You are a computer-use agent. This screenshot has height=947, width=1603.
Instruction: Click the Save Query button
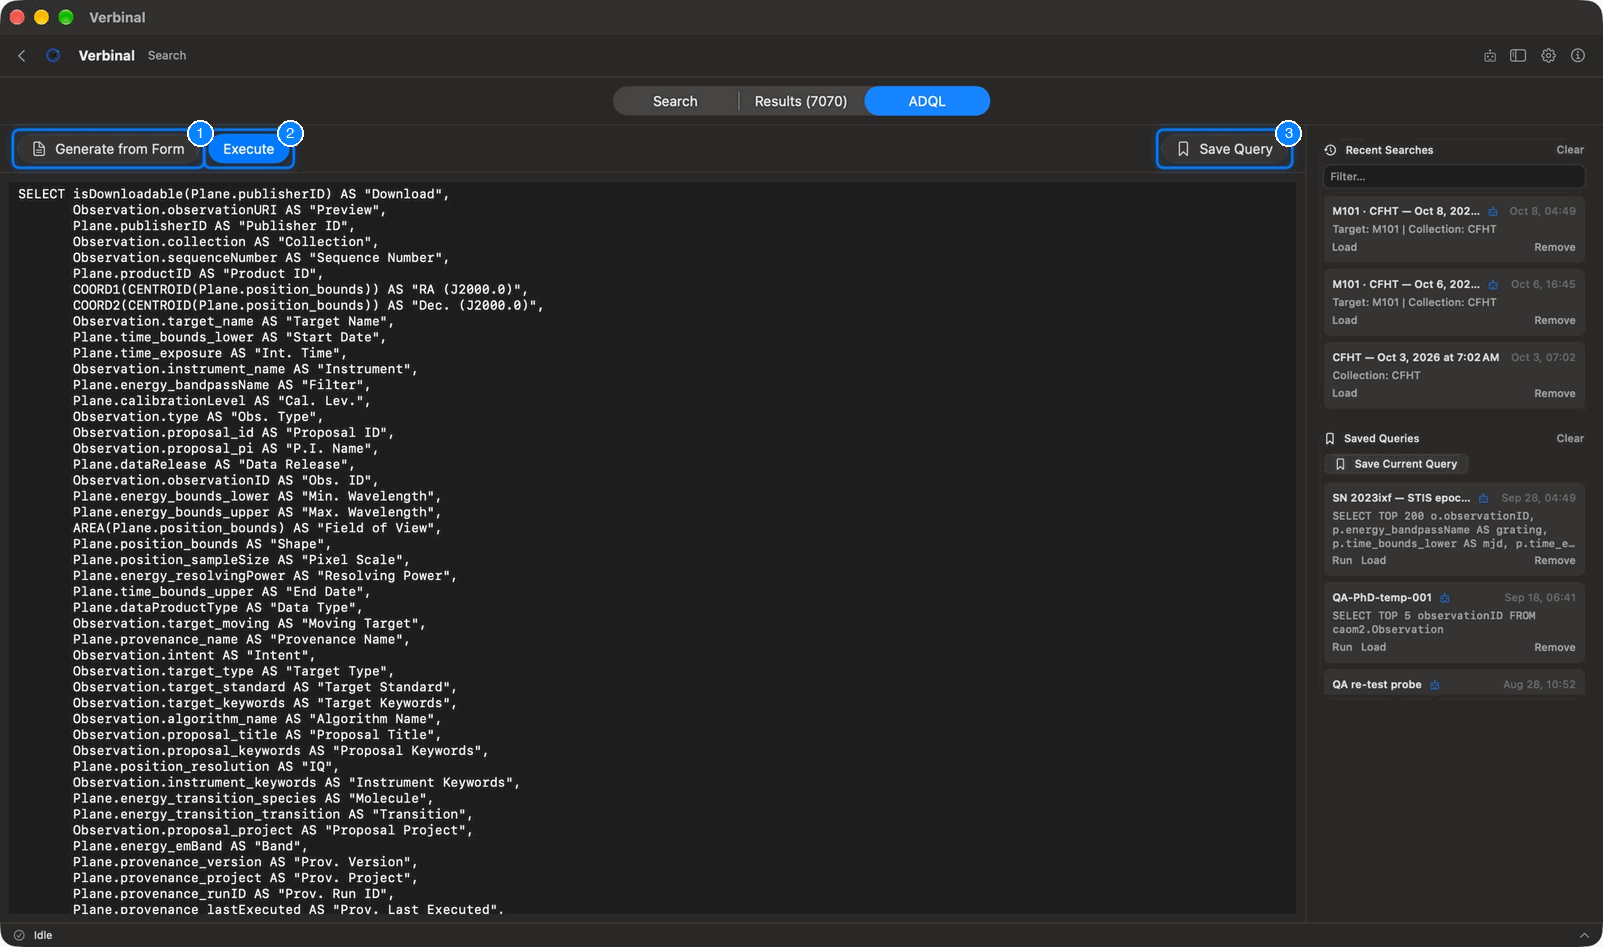(1225, 149)
